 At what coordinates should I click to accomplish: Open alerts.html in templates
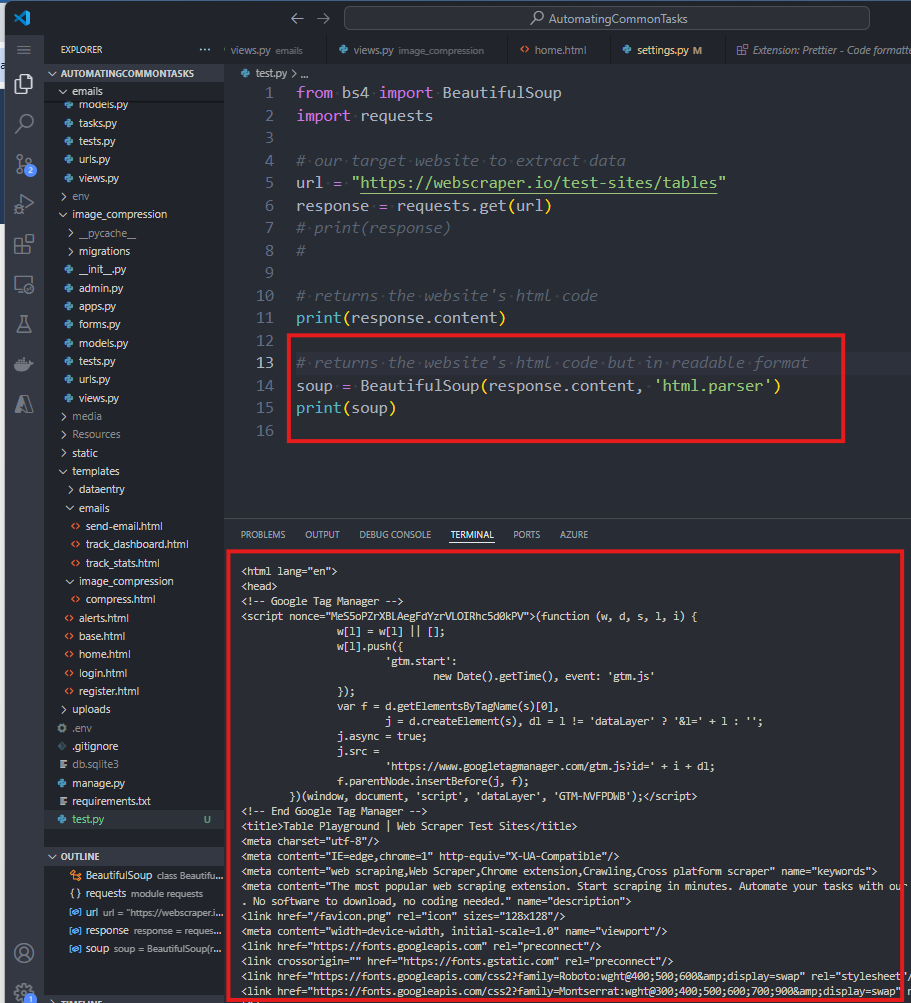[x=134, y=619]
